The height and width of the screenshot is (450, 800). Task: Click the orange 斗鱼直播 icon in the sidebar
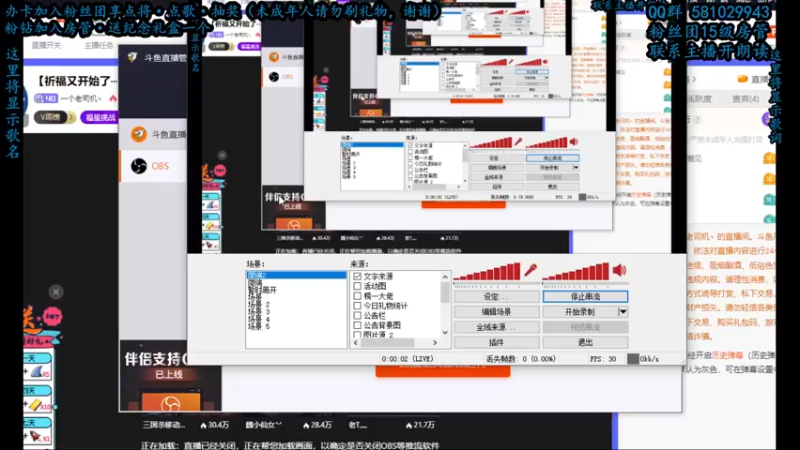click(138, 134)
